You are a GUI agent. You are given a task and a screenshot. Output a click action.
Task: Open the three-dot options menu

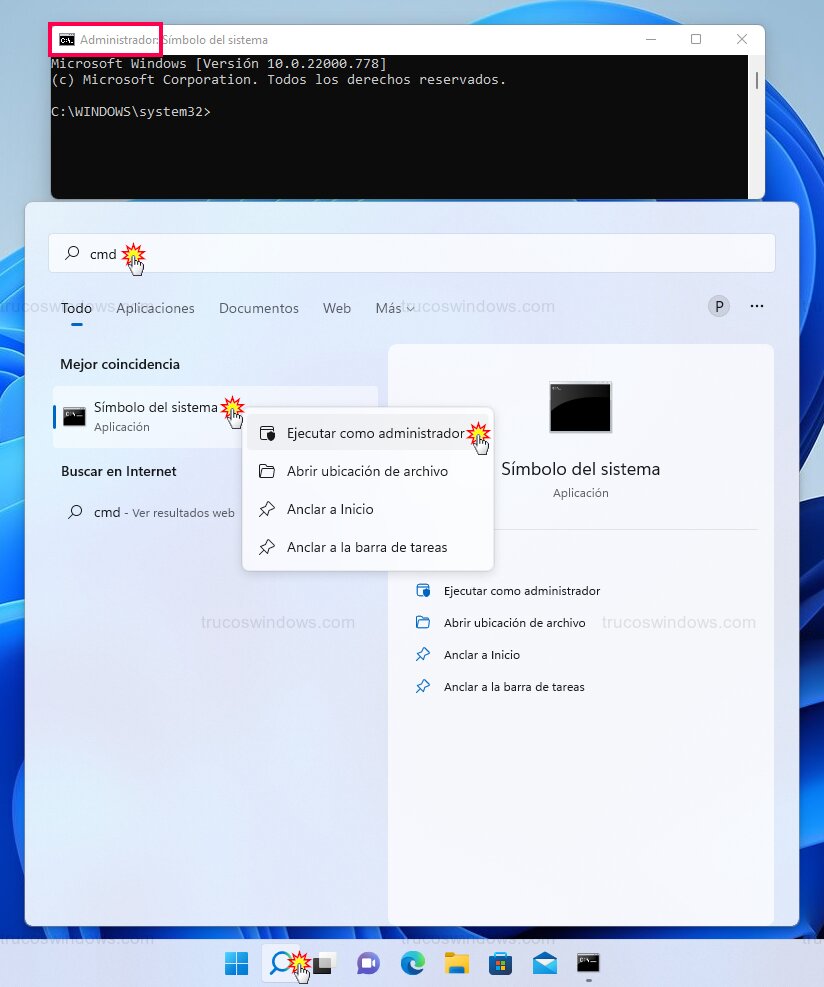(757, 306)
